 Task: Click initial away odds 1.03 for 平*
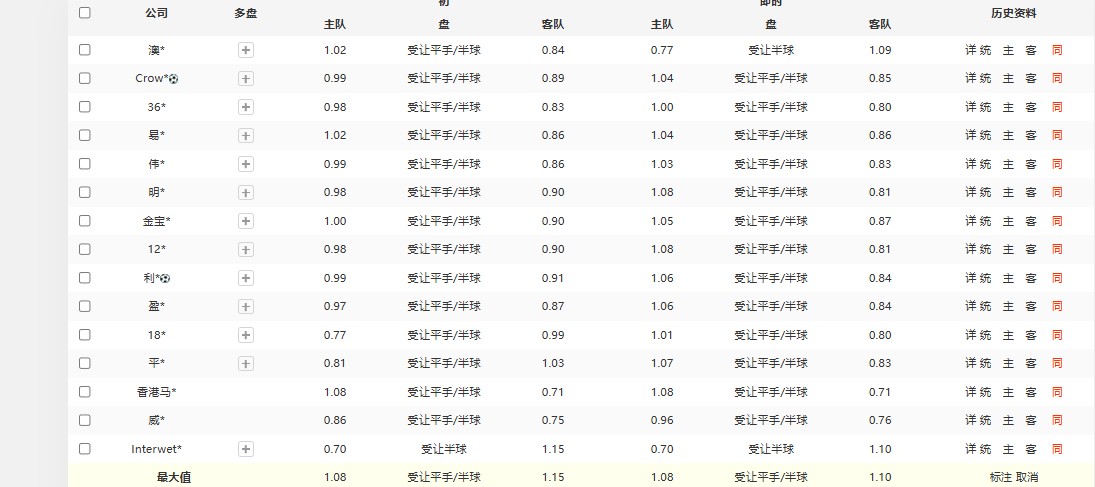pyautogui.click(x=553, y=363)
